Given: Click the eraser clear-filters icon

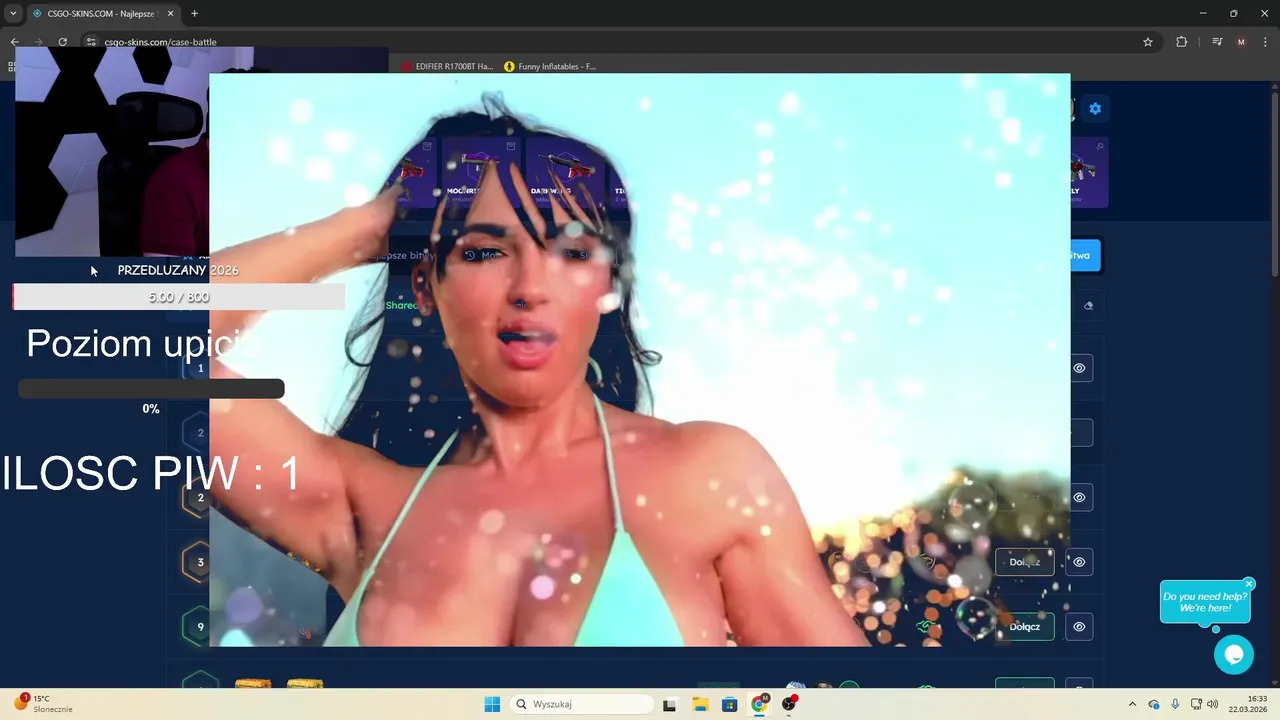Looking at the screenshot, I should (1089, 306).
